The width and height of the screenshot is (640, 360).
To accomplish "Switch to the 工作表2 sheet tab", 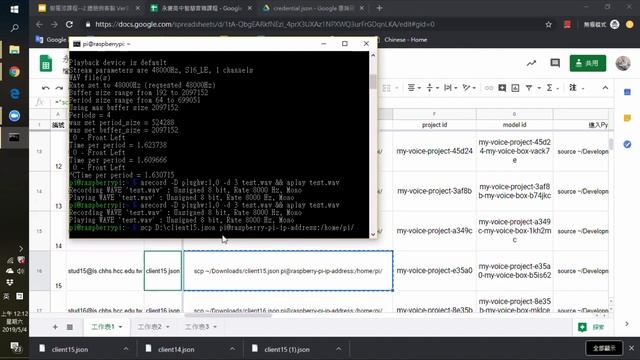I will click(149, 327).
